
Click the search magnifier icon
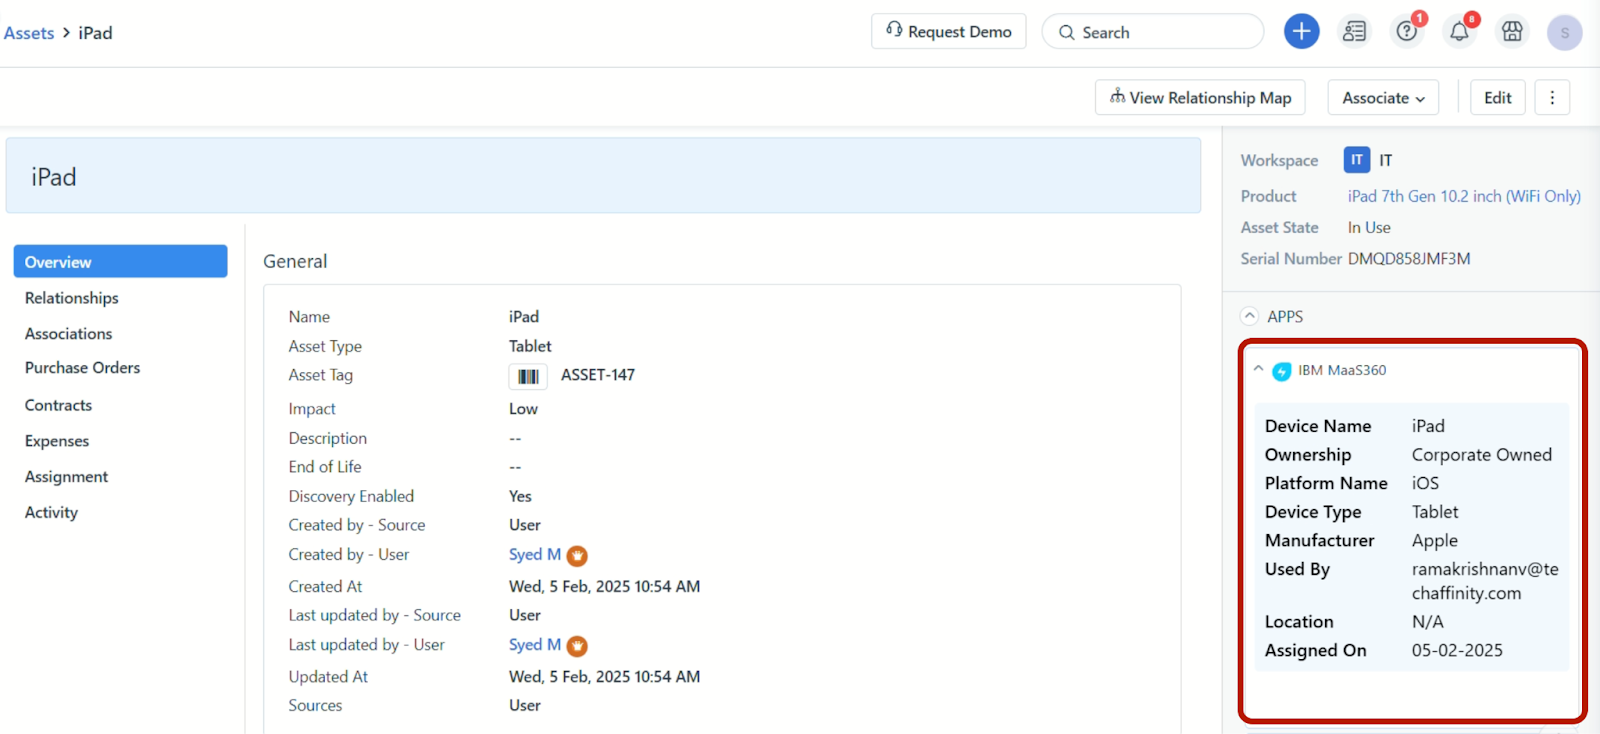[1067, 32]
